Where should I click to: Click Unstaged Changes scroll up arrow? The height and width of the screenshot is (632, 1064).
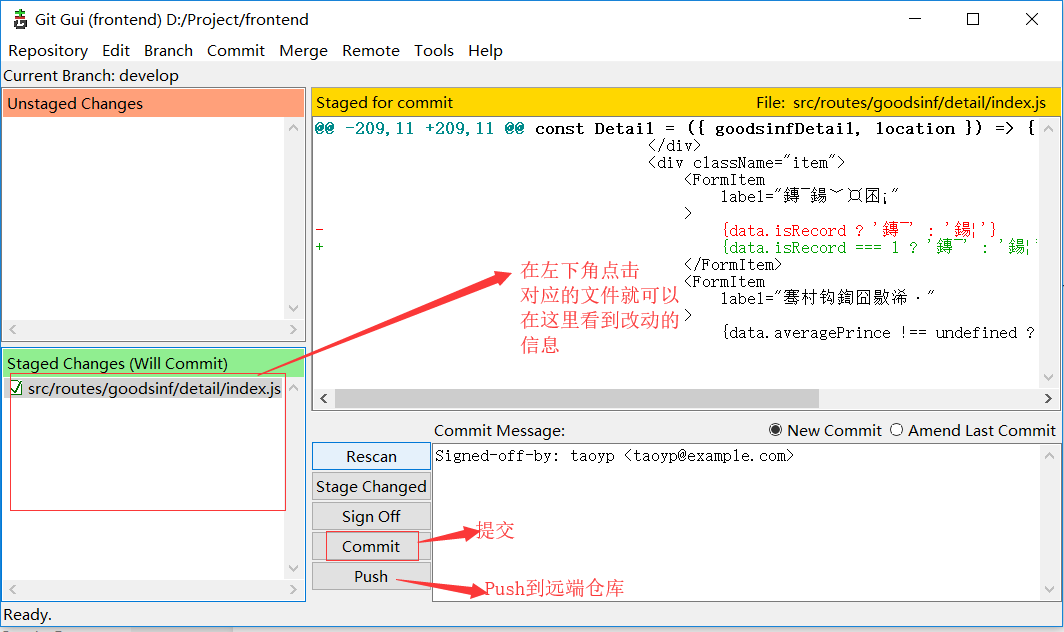(x=294, y=128)
